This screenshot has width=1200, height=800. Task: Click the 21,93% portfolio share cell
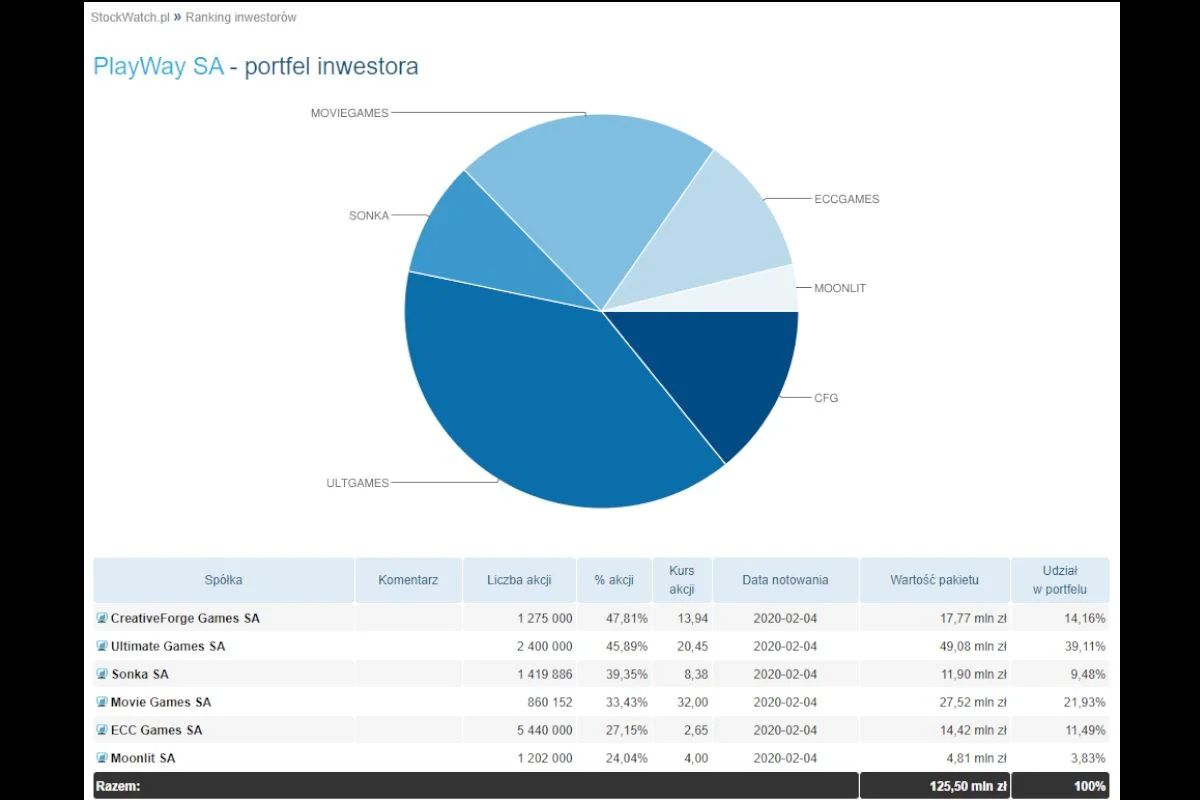[1060, 702]
